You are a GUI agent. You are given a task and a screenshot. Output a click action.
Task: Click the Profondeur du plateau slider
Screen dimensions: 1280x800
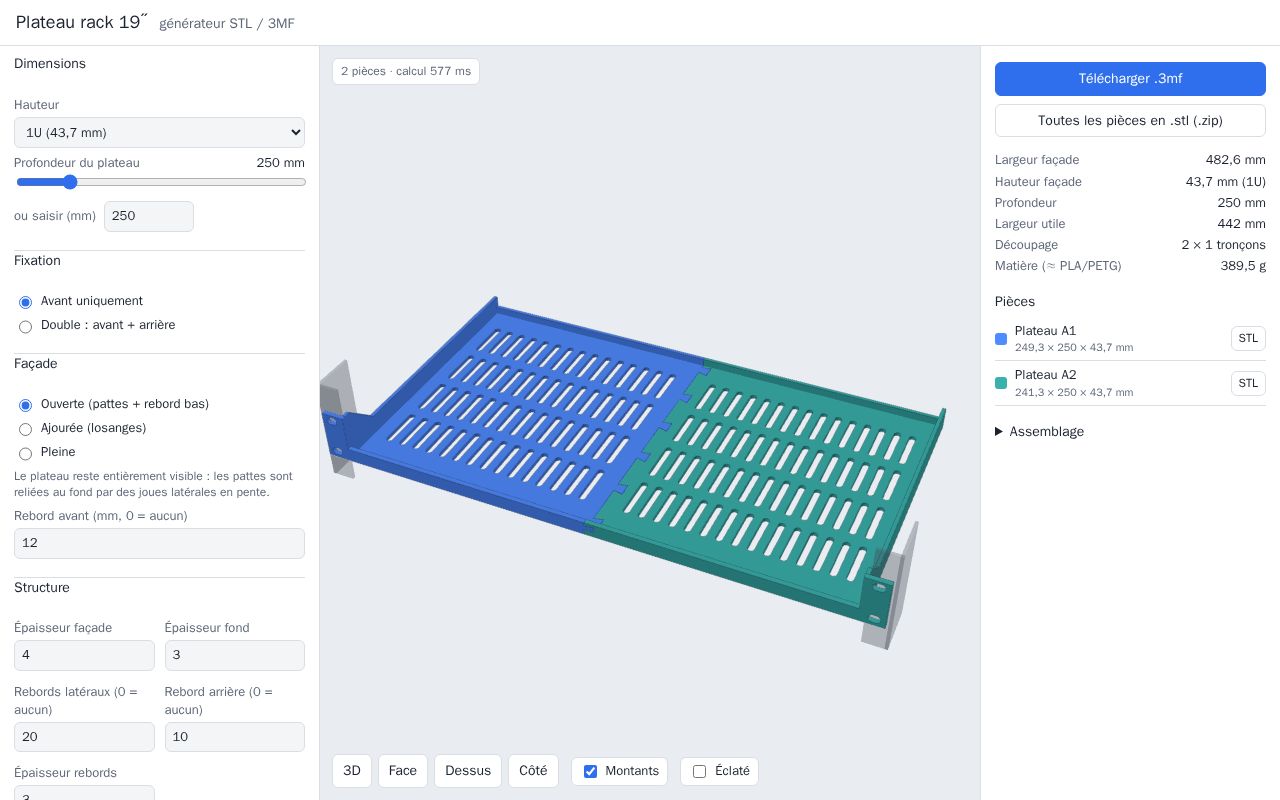(x=160, y=182)
